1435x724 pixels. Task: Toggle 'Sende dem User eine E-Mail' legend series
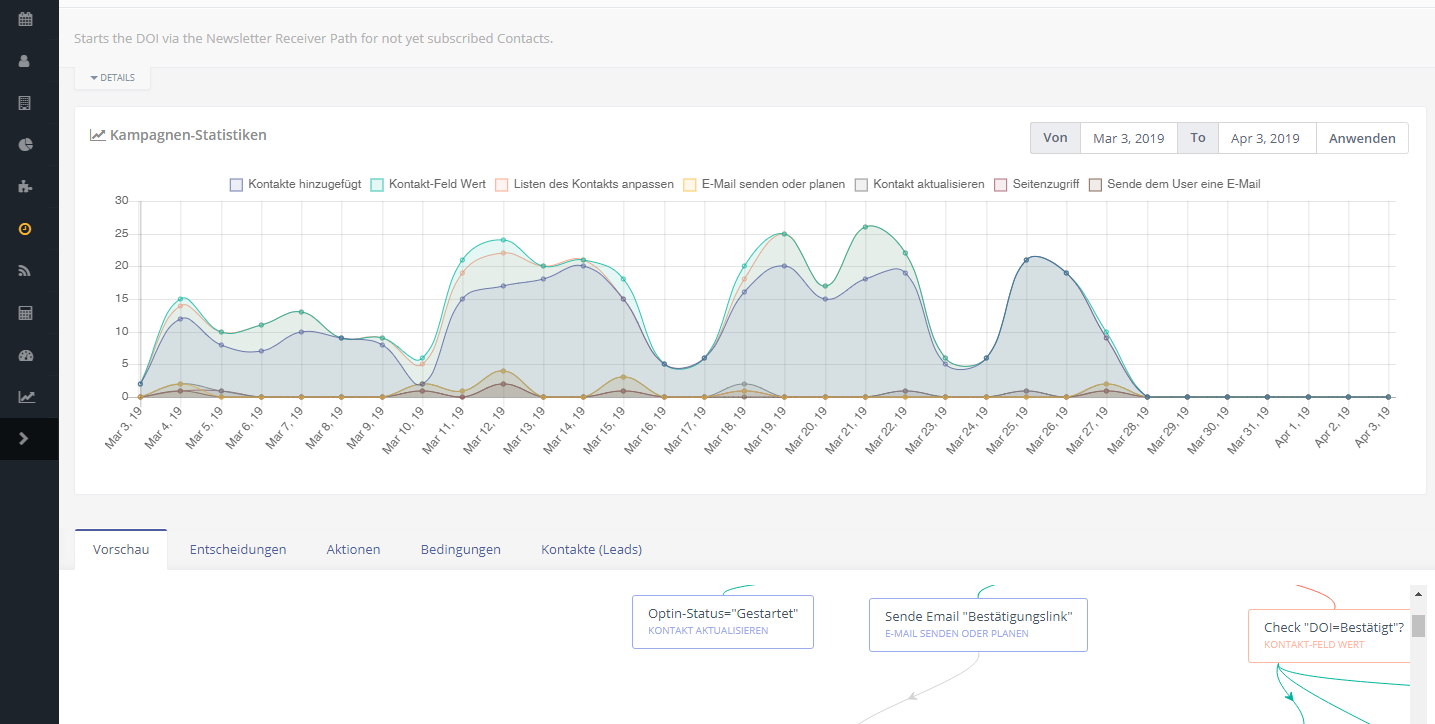pos(1175,184)
